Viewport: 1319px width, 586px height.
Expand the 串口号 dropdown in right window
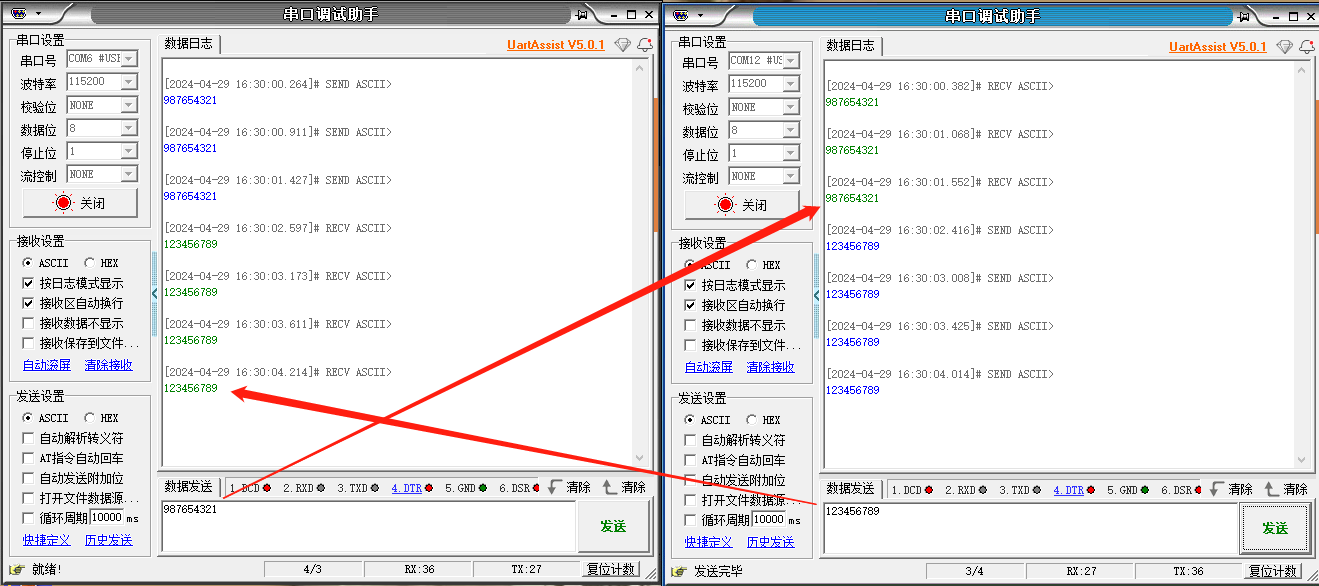(790, 61)
